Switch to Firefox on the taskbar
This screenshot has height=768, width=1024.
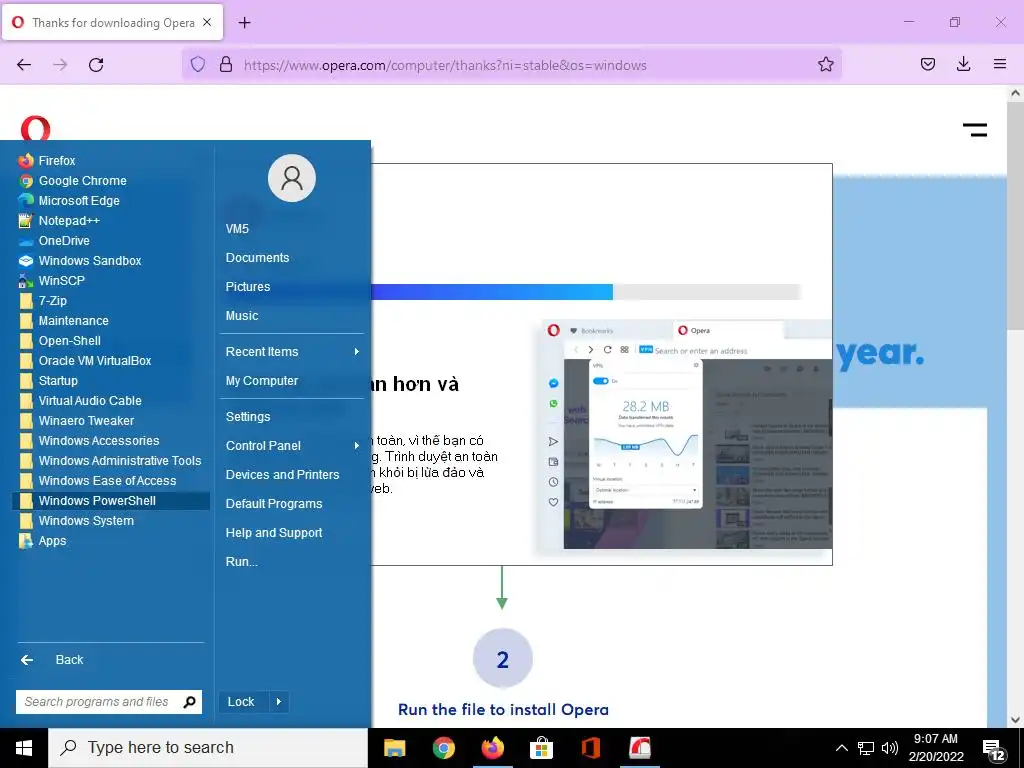click(x=492, y=748)
